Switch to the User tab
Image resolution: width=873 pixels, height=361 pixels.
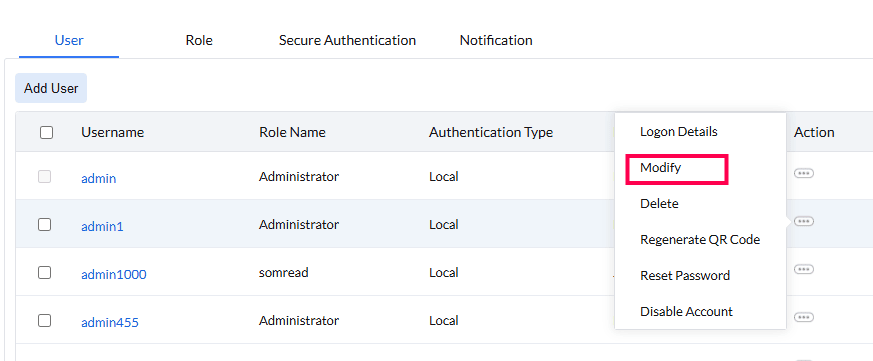[69, 40]
